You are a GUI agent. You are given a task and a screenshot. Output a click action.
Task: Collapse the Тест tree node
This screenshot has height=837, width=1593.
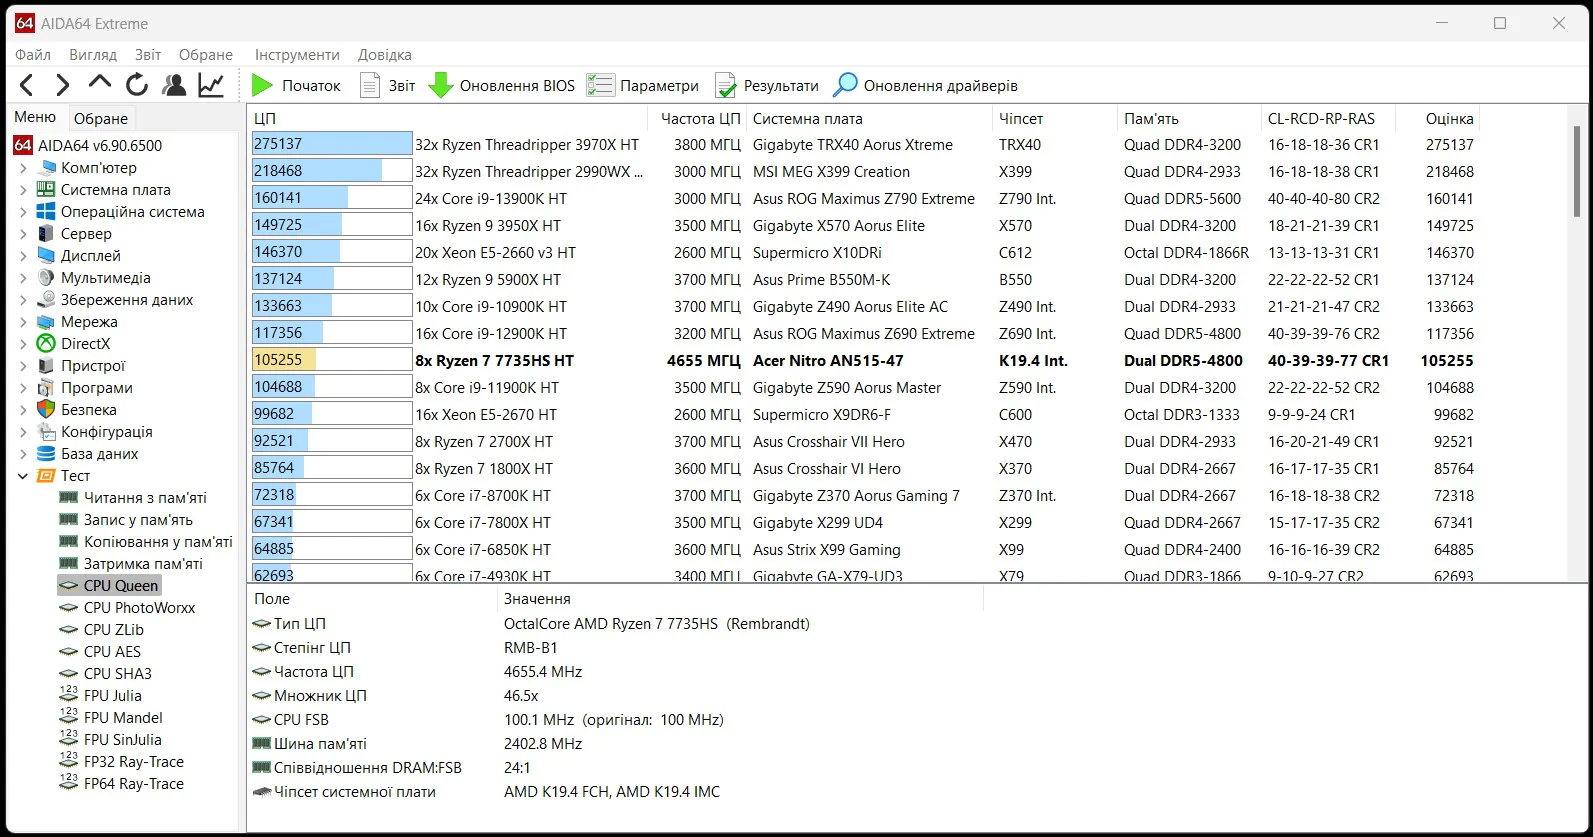23,476
